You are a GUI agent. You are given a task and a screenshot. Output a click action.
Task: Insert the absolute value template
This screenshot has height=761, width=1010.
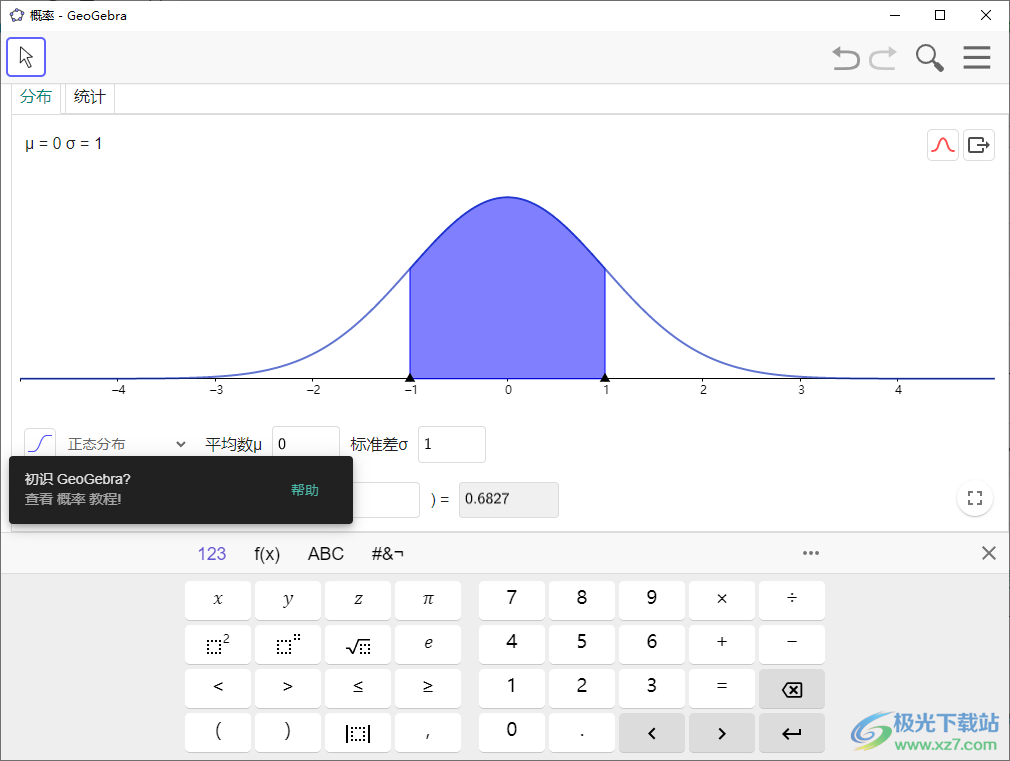[358, 733]
